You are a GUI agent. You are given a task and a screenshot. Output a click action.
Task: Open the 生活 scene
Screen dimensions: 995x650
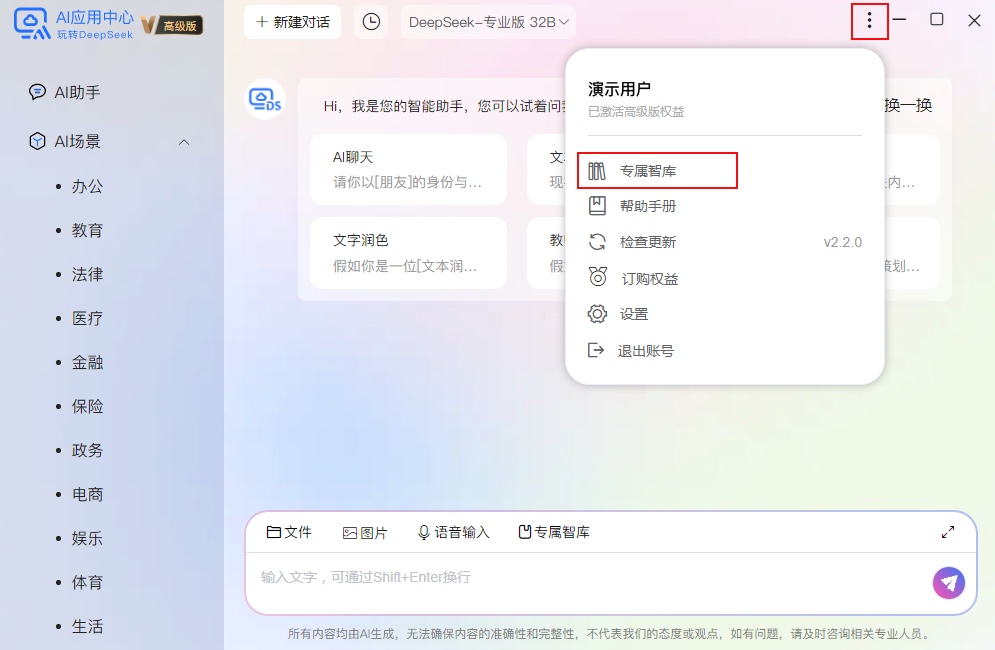click(88, 627)
